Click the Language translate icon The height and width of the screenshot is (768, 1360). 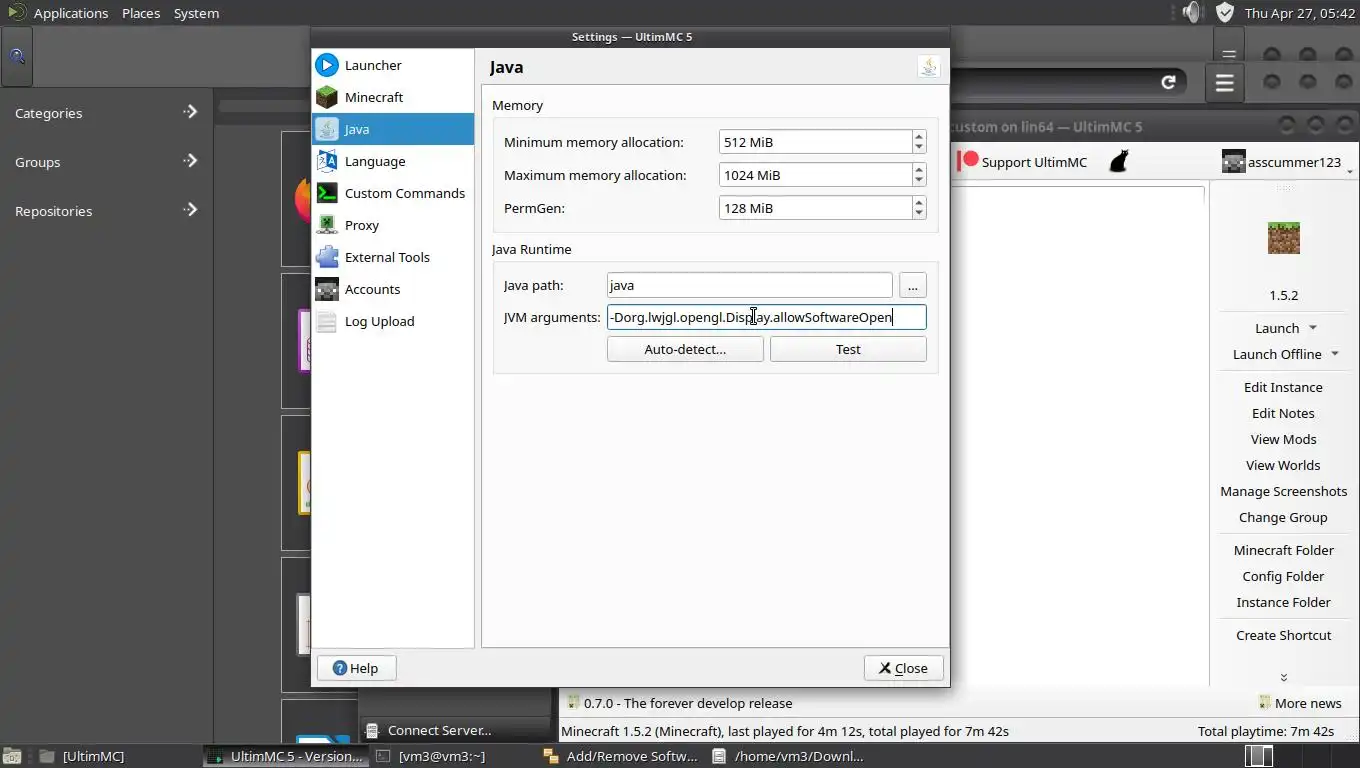click(x=327, y=161)
